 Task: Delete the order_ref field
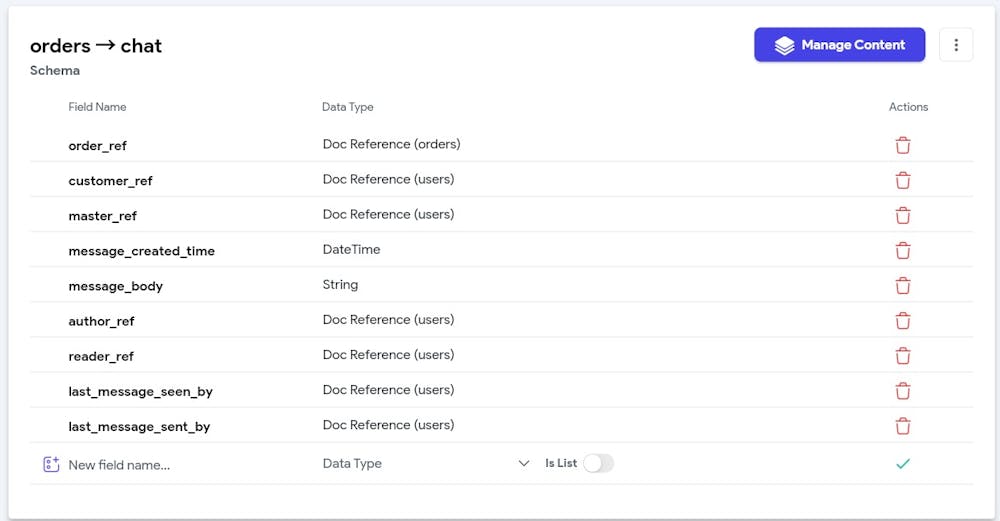pos(903,145)
